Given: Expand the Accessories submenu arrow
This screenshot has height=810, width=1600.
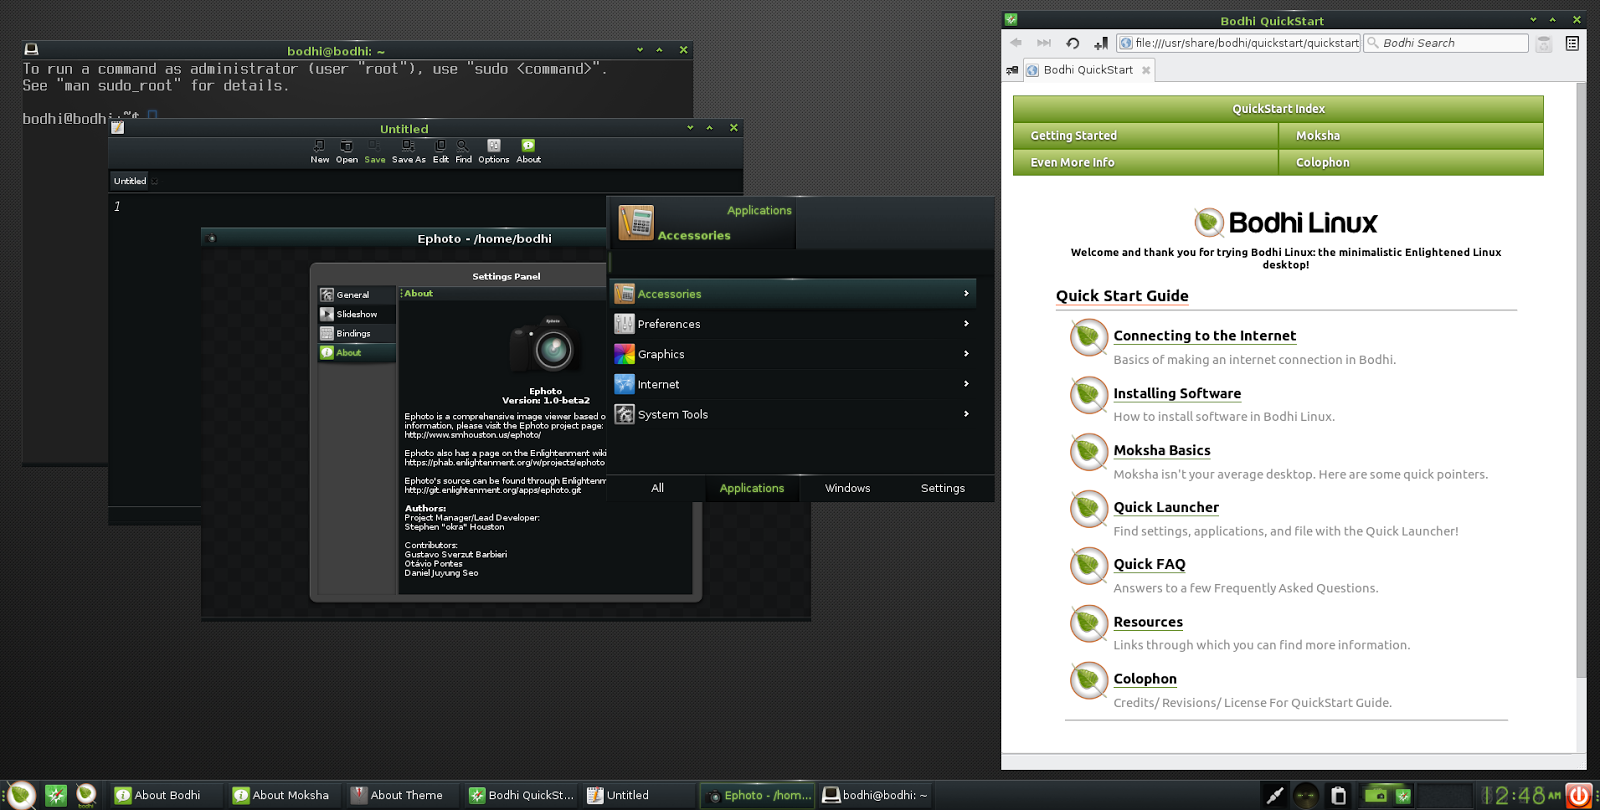Looking at the screenshot, I should (966, 293).
